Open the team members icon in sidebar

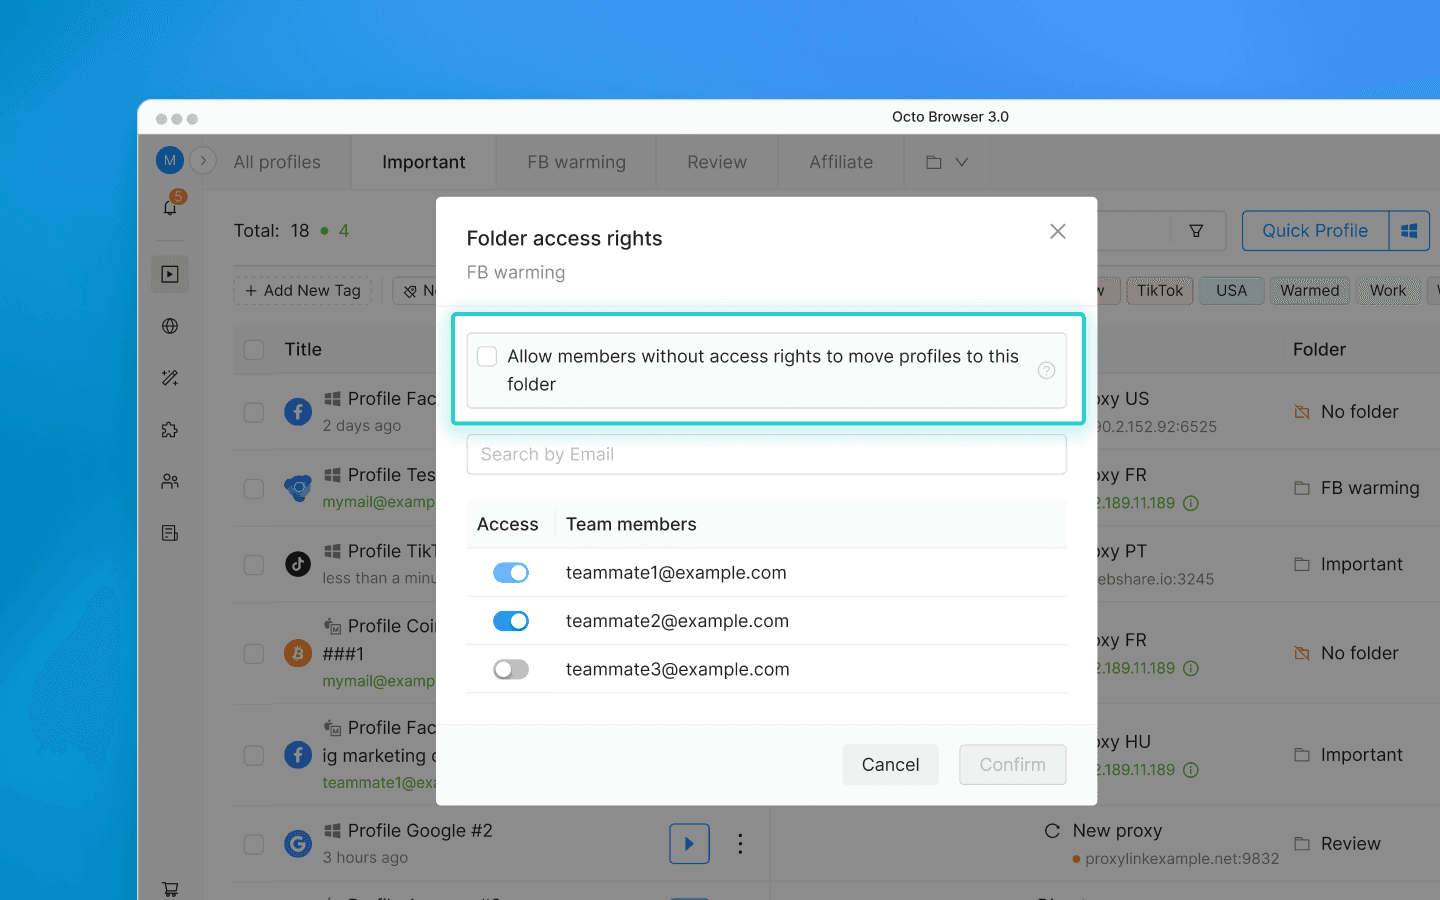click(170, 481)
